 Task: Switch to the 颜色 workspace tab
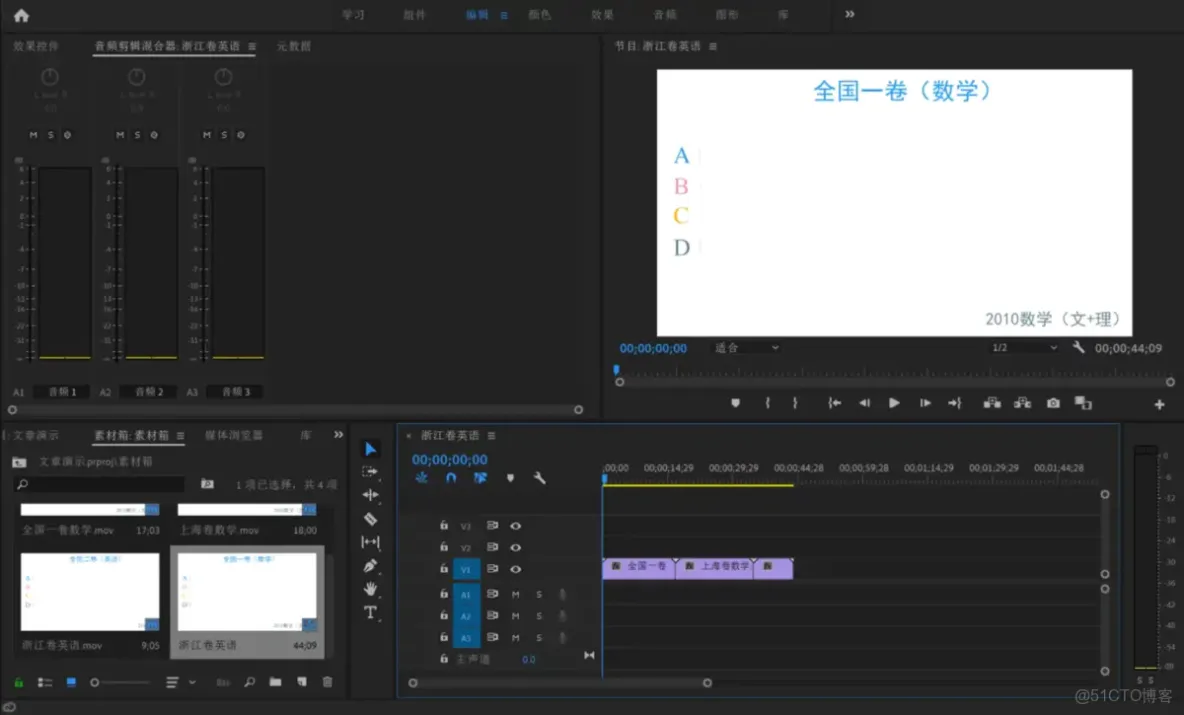pos(539,15)
